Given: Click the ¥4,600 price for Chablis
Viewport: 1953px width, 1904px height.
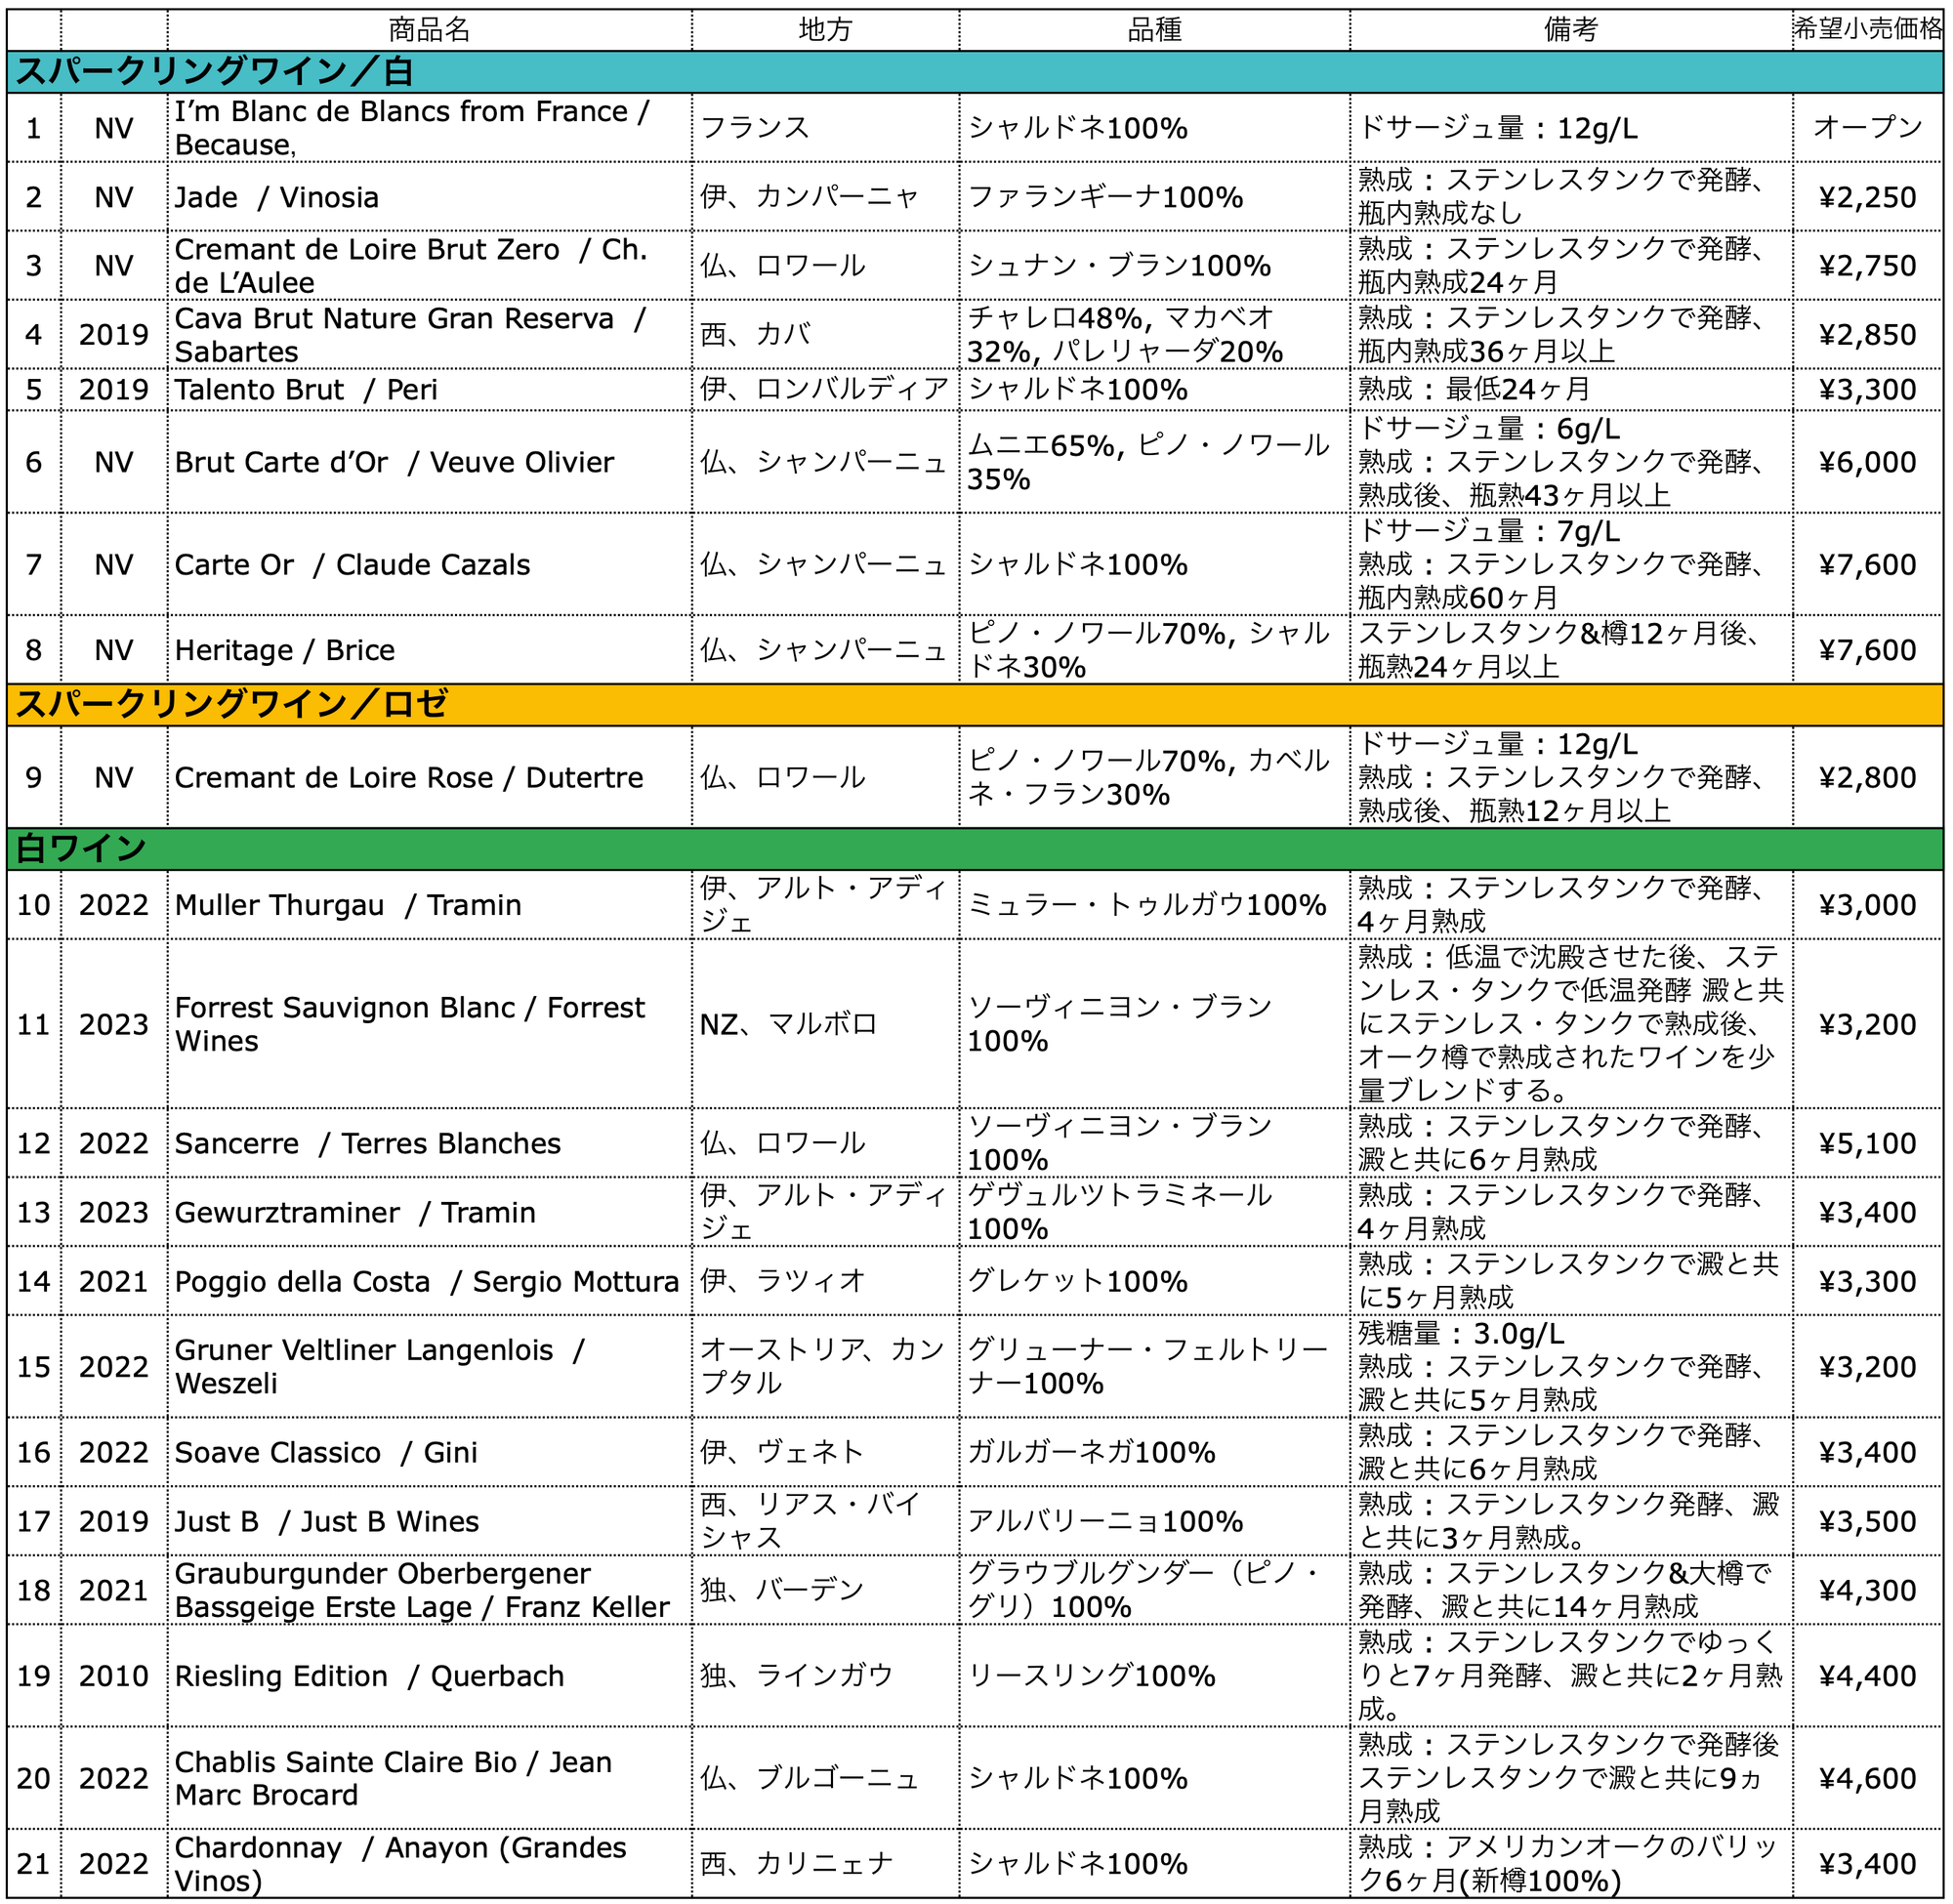Looking at the screenshot, I should (1867, 1778).
